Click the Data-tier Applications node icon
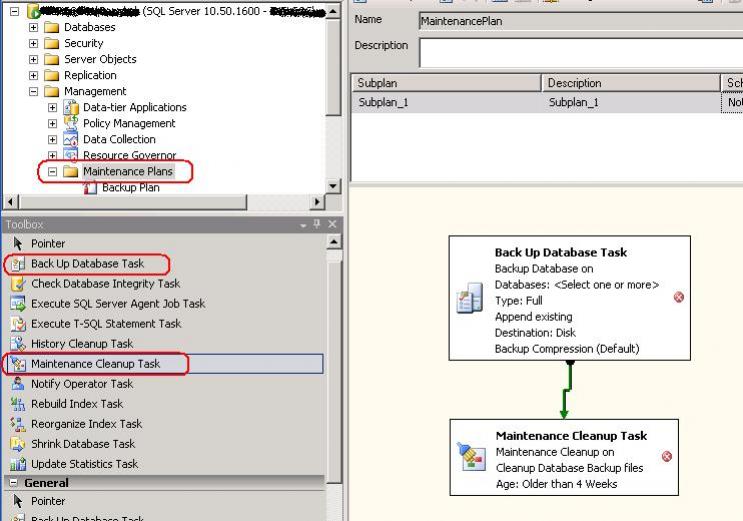 click(x=71, y=108)
